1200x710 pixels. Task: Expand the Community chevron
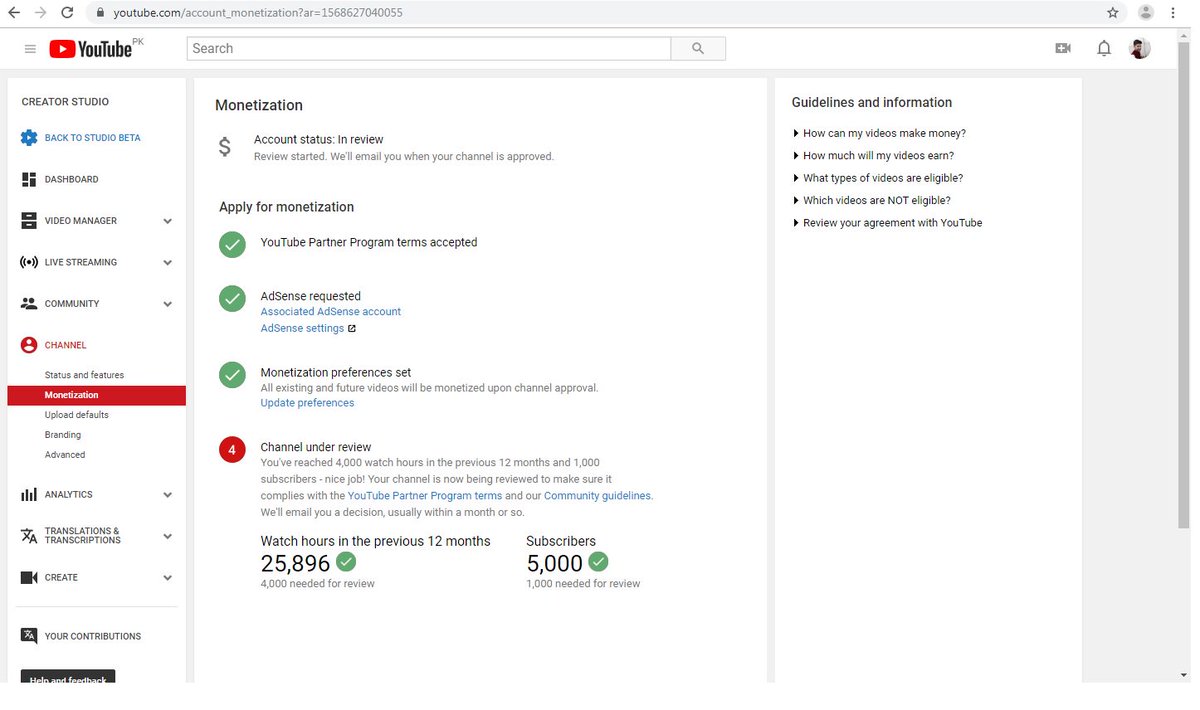click(x=167, y=304)
